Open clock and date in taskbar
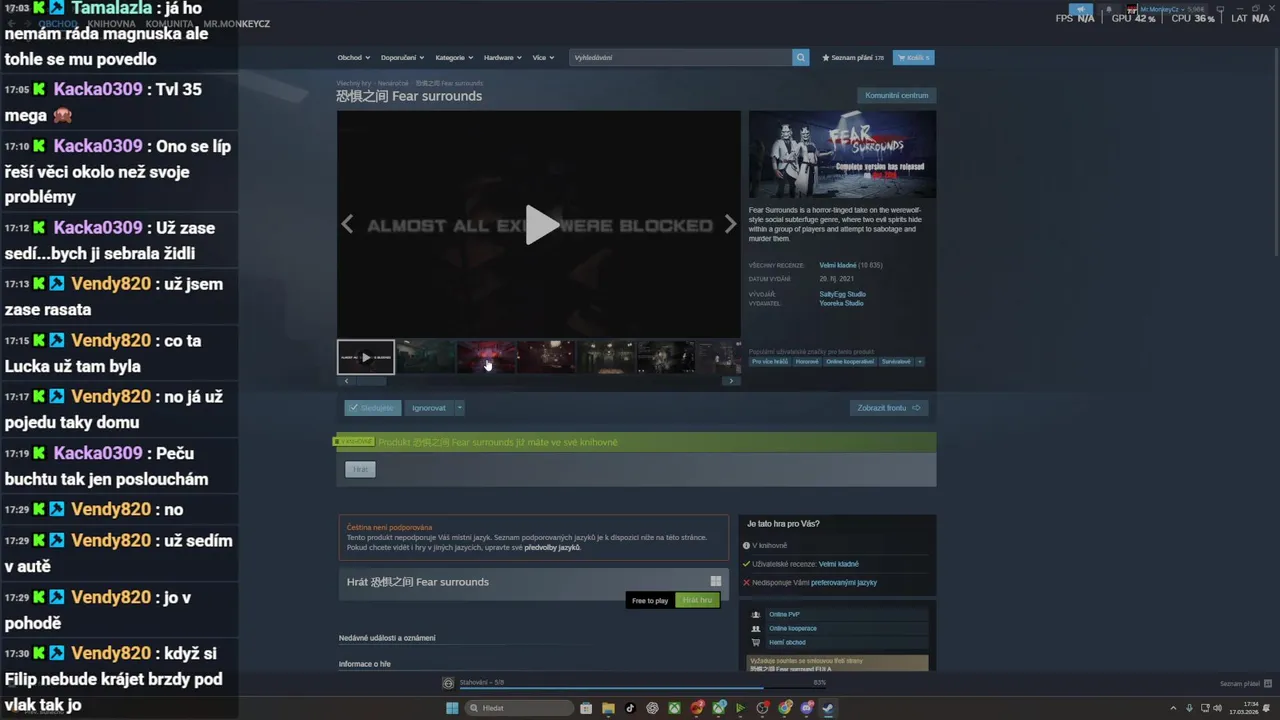This screenshot has height=720, width=1280. click(1244, 708)
